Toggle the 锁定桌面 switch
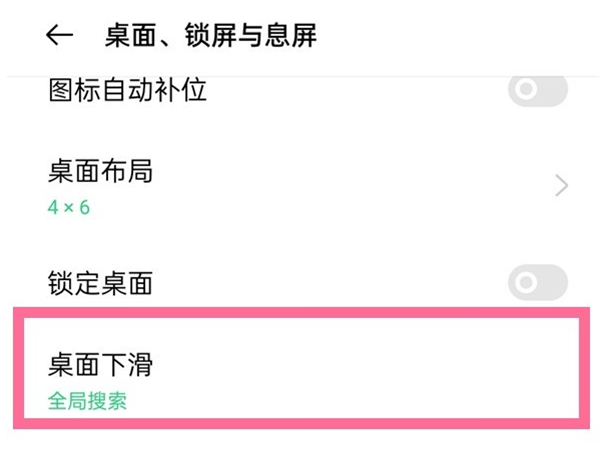This screenshot has width=600, height=450. click(537, 283)
